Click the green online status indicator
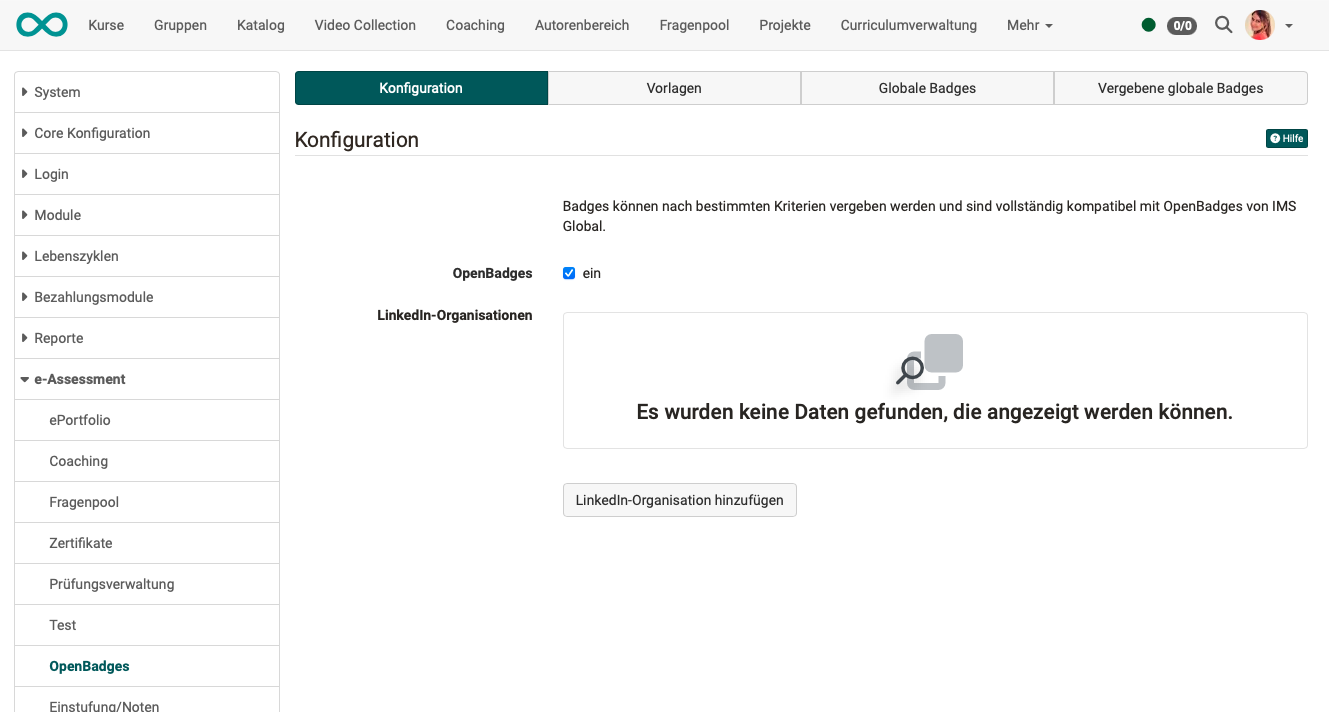Screen dimensions: 1329x712 tap(1148, 25)
